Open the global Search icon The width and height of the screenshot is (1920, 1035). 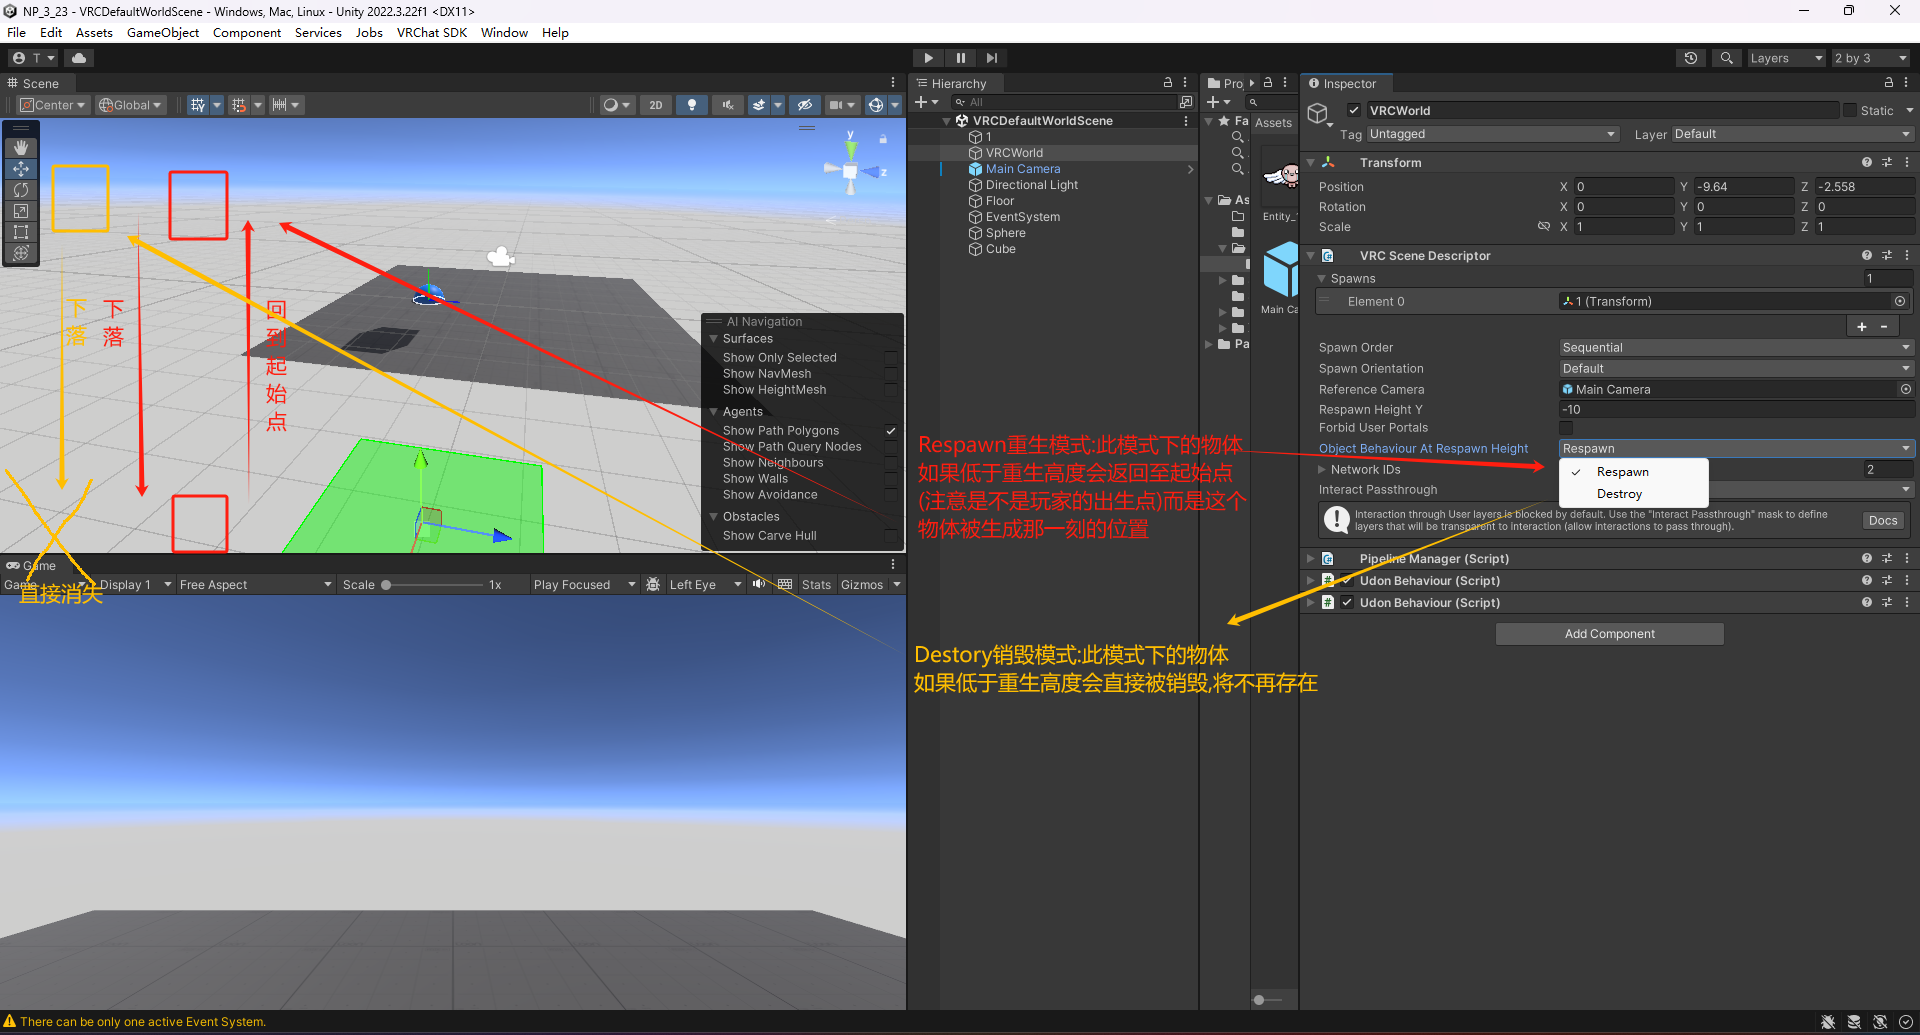tap(1726, 58)
